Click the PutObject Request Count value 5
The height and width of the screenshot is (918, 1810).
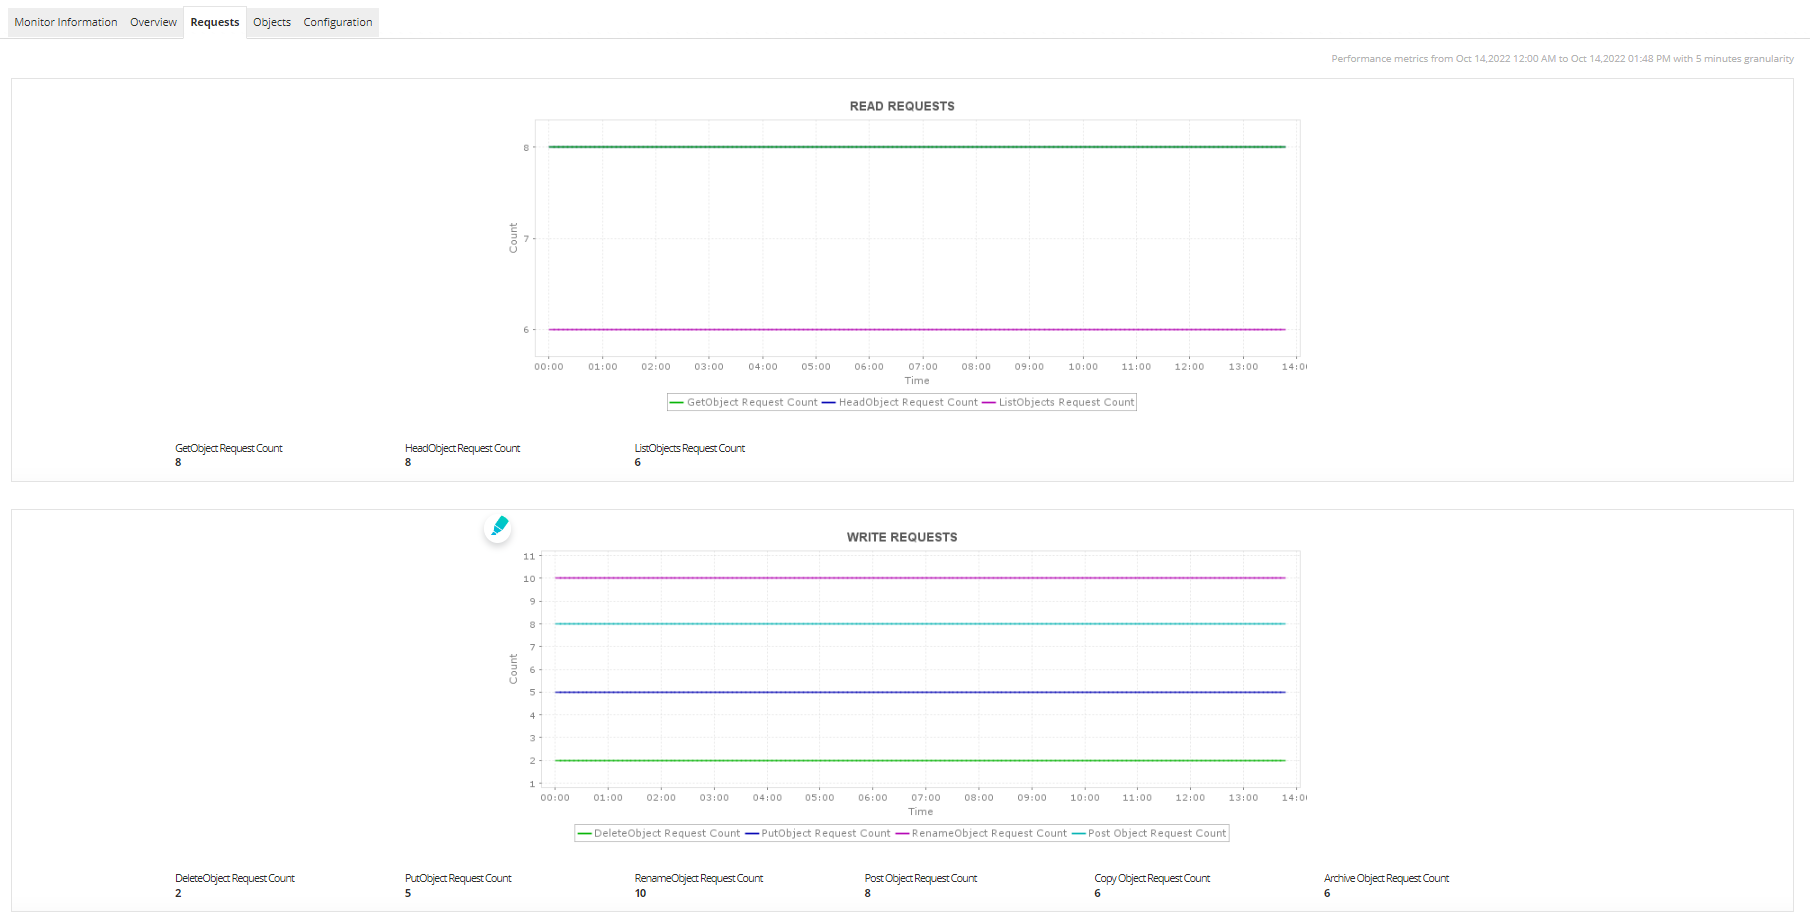(407, 892)
